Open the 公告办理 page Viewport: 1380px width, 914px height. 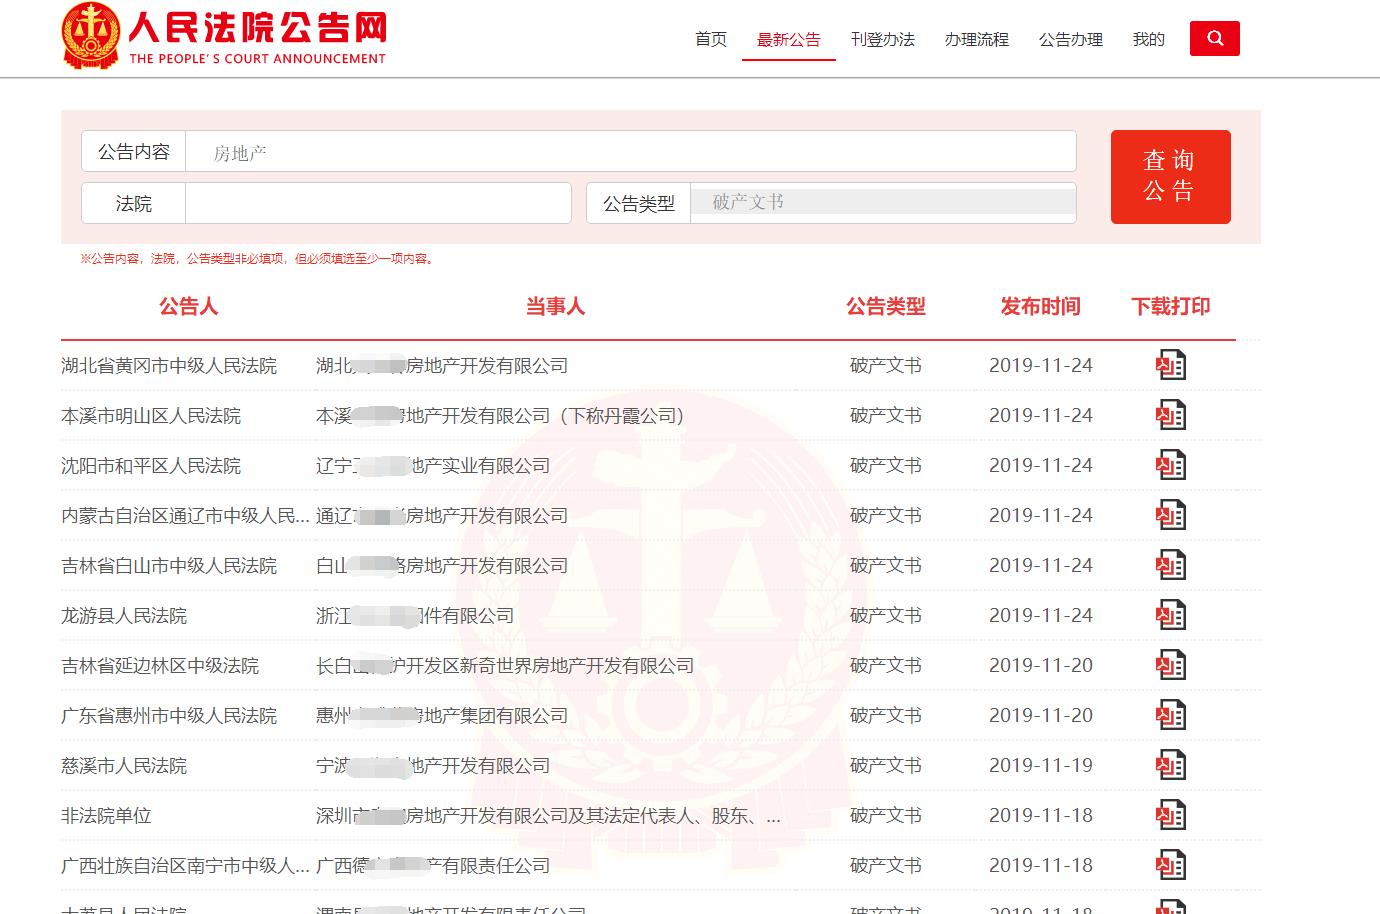1070,39
